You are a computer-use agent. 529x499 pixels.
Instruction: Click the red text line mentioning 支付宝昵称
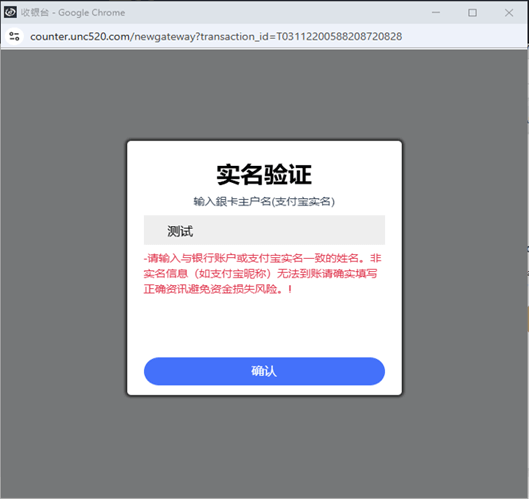point(260,274)
